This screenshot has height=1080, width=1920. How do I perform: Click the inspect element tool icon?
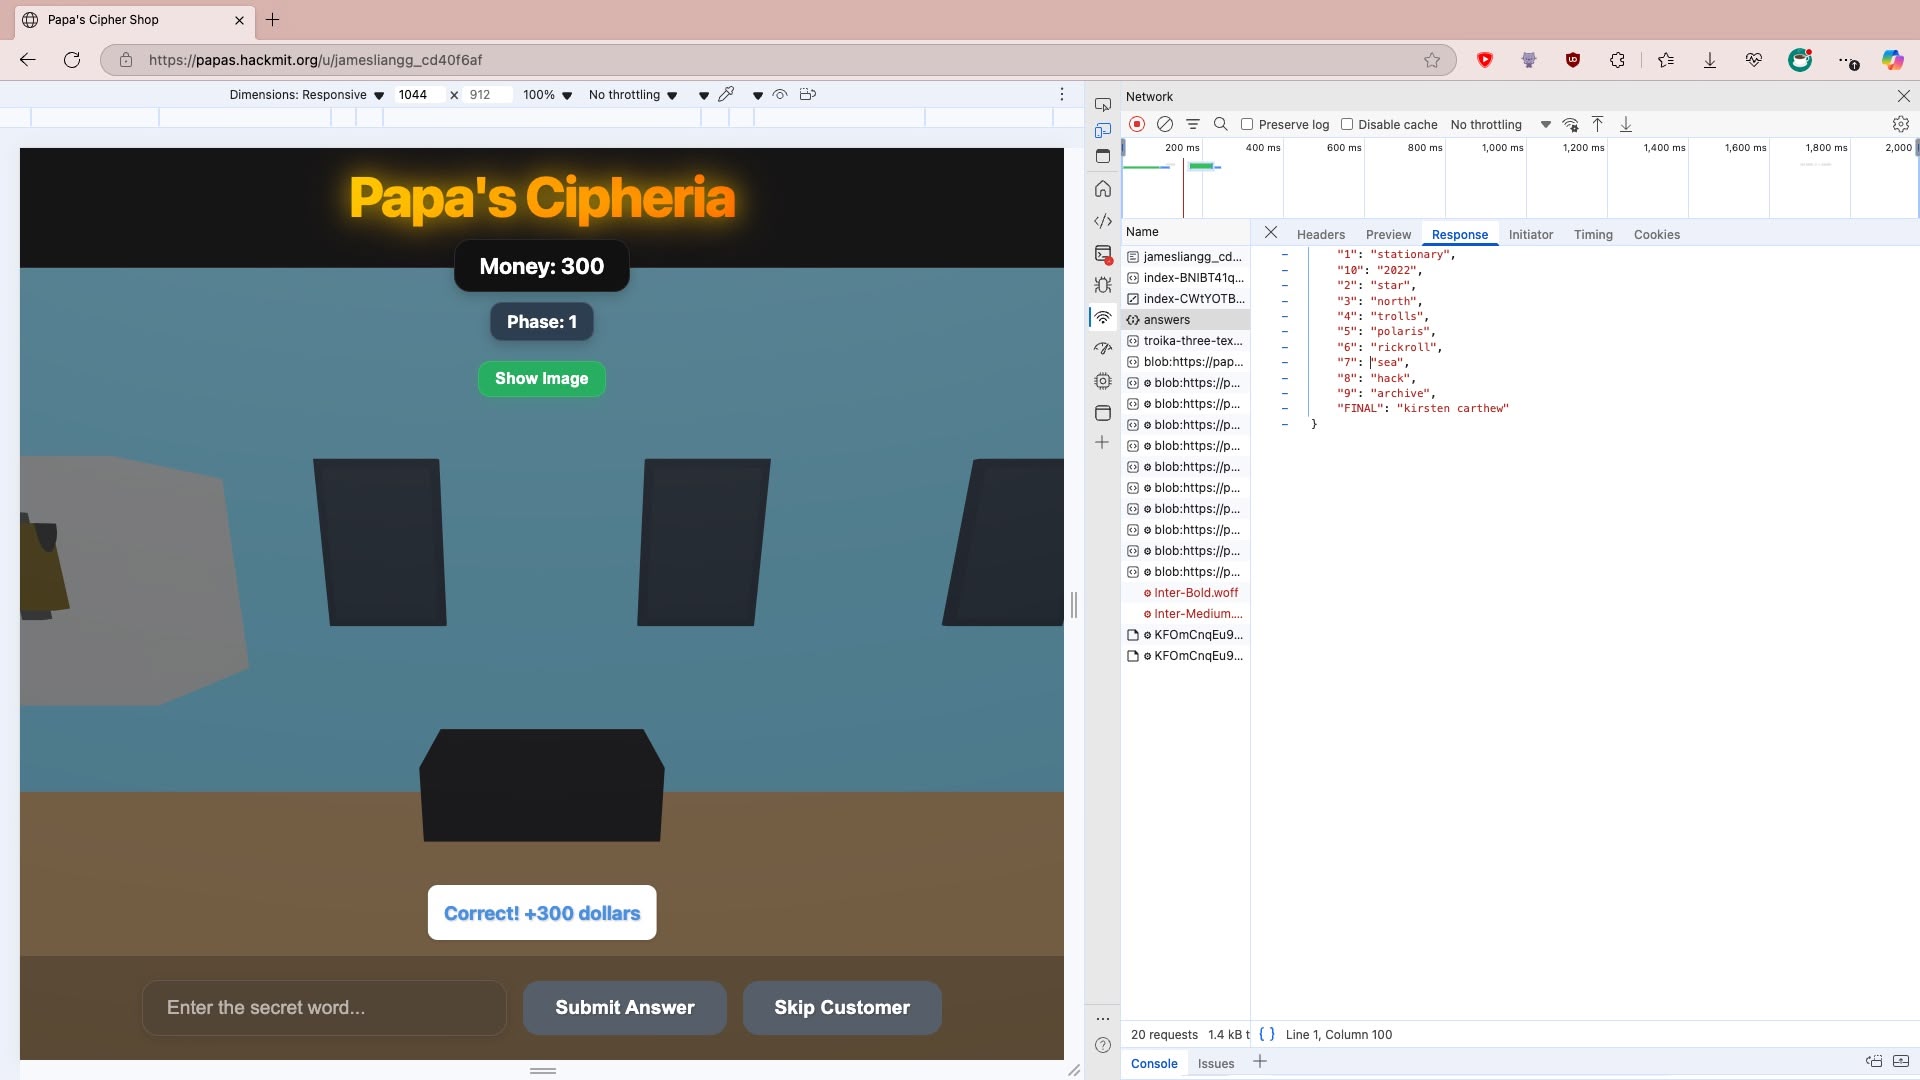point(1103,104)
